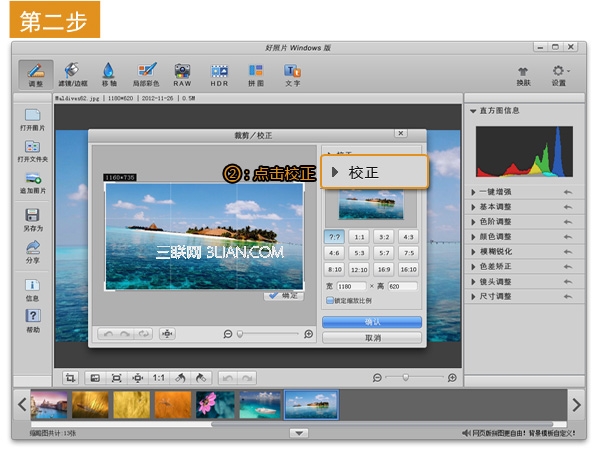Click 追加图片 add image in sidebar
Image resolution: width=600 pixels, height=458 pixels.
[33, 183]
